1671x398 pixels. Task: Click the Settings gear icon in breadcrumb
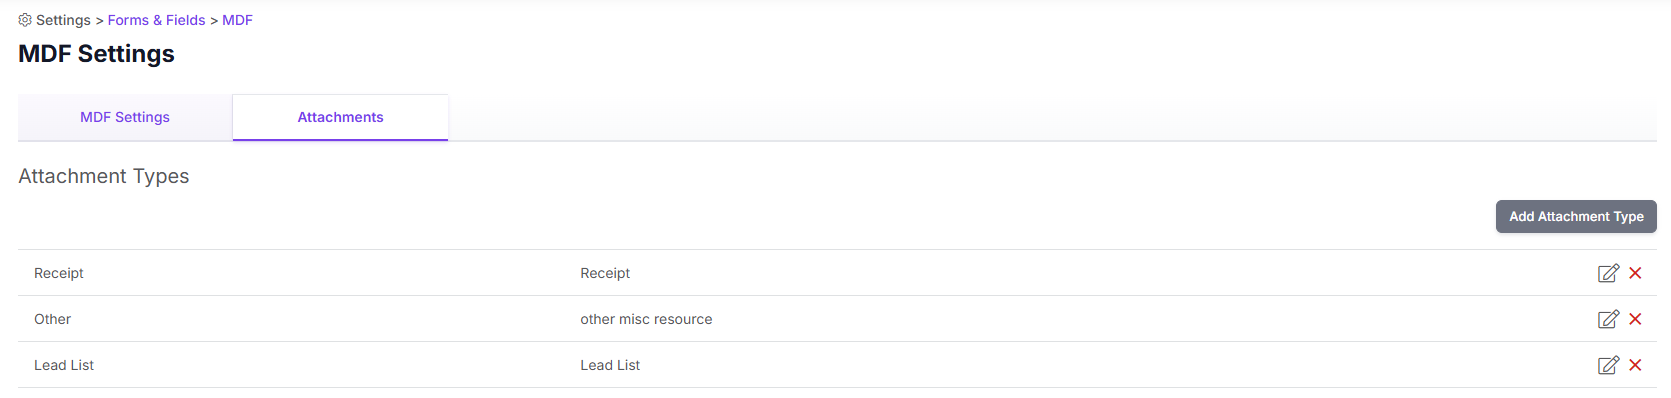pyautogui.click(x=25, y=20)
